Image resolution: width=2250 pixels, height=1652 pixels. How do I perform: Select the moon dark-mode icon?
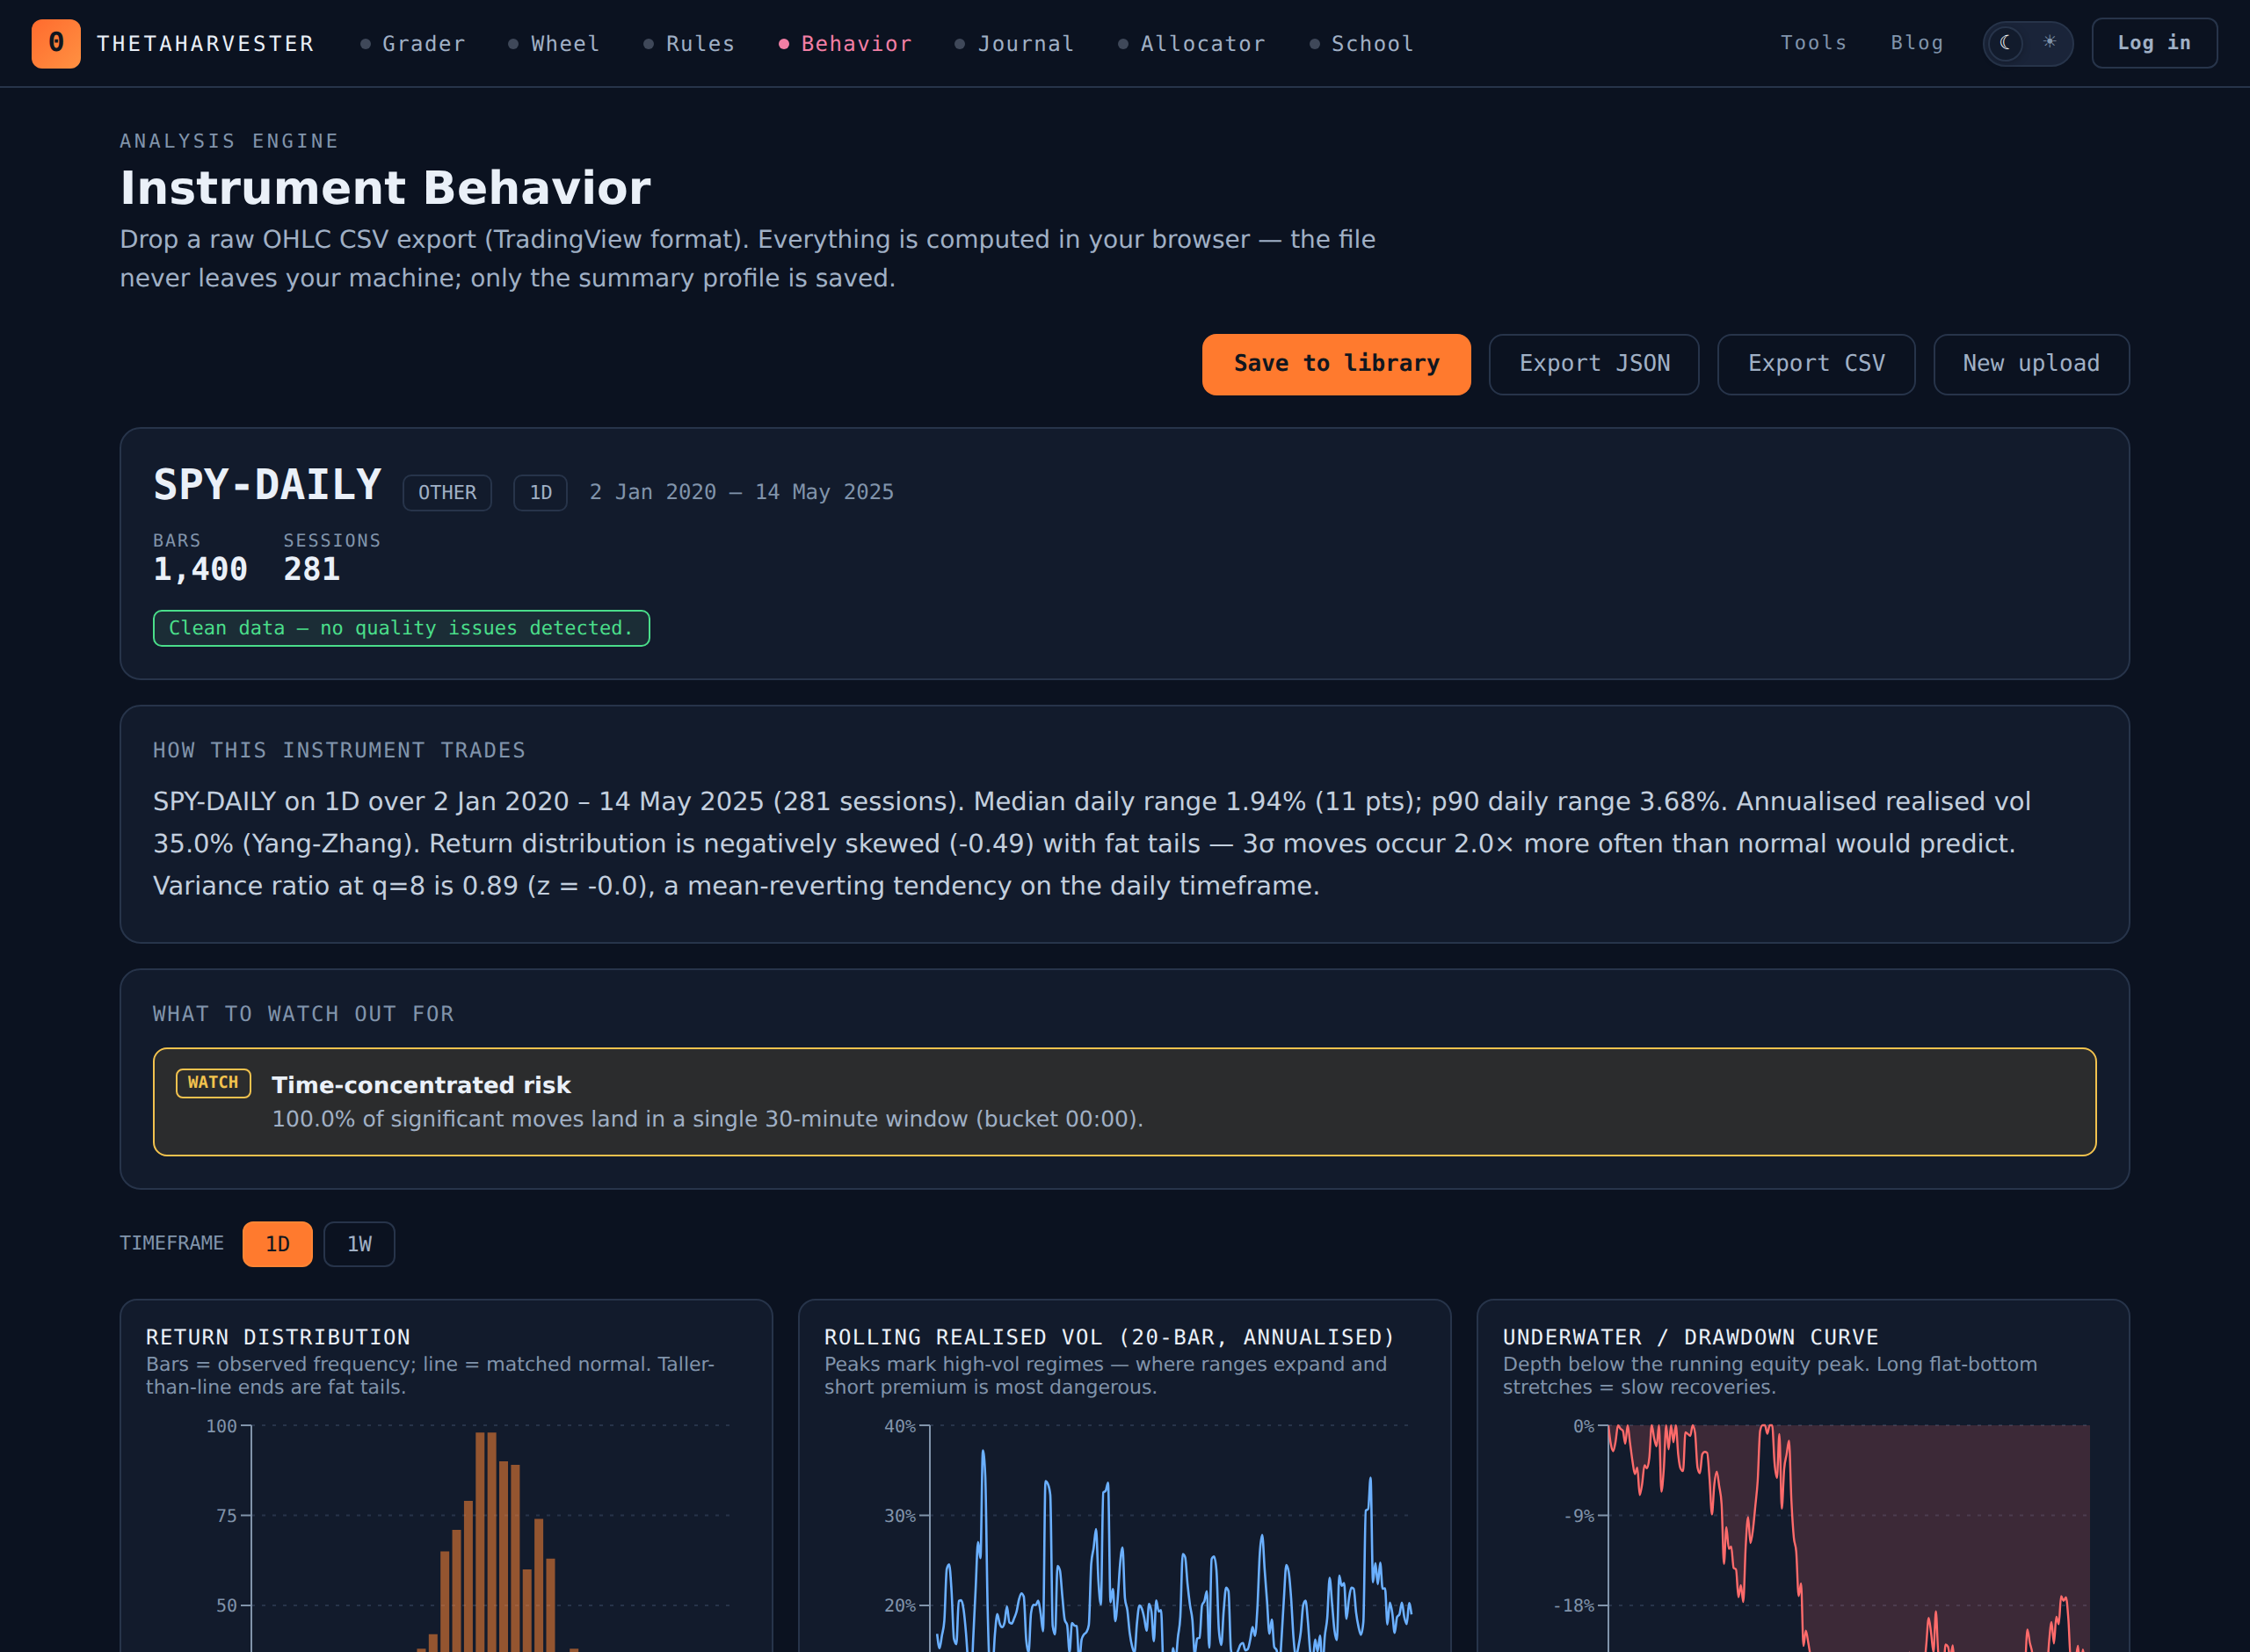(2005, 43)
